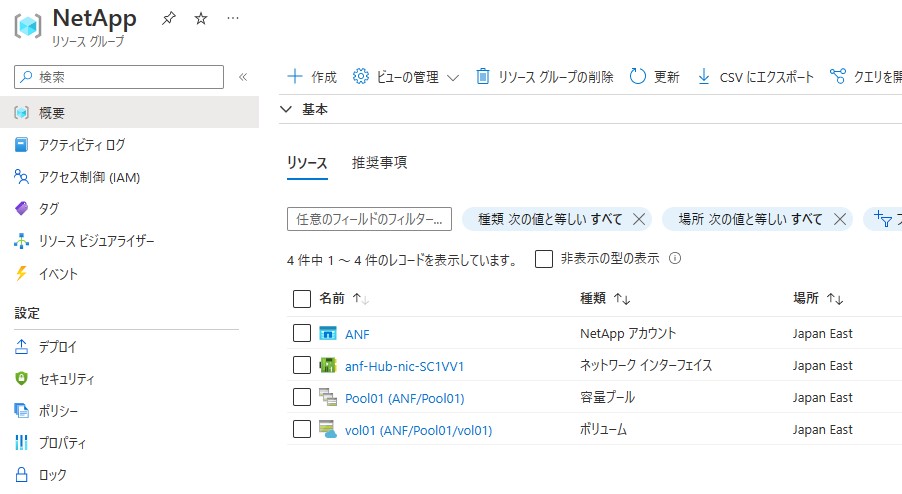Click the events lightning bolt icon

(21, 273)
